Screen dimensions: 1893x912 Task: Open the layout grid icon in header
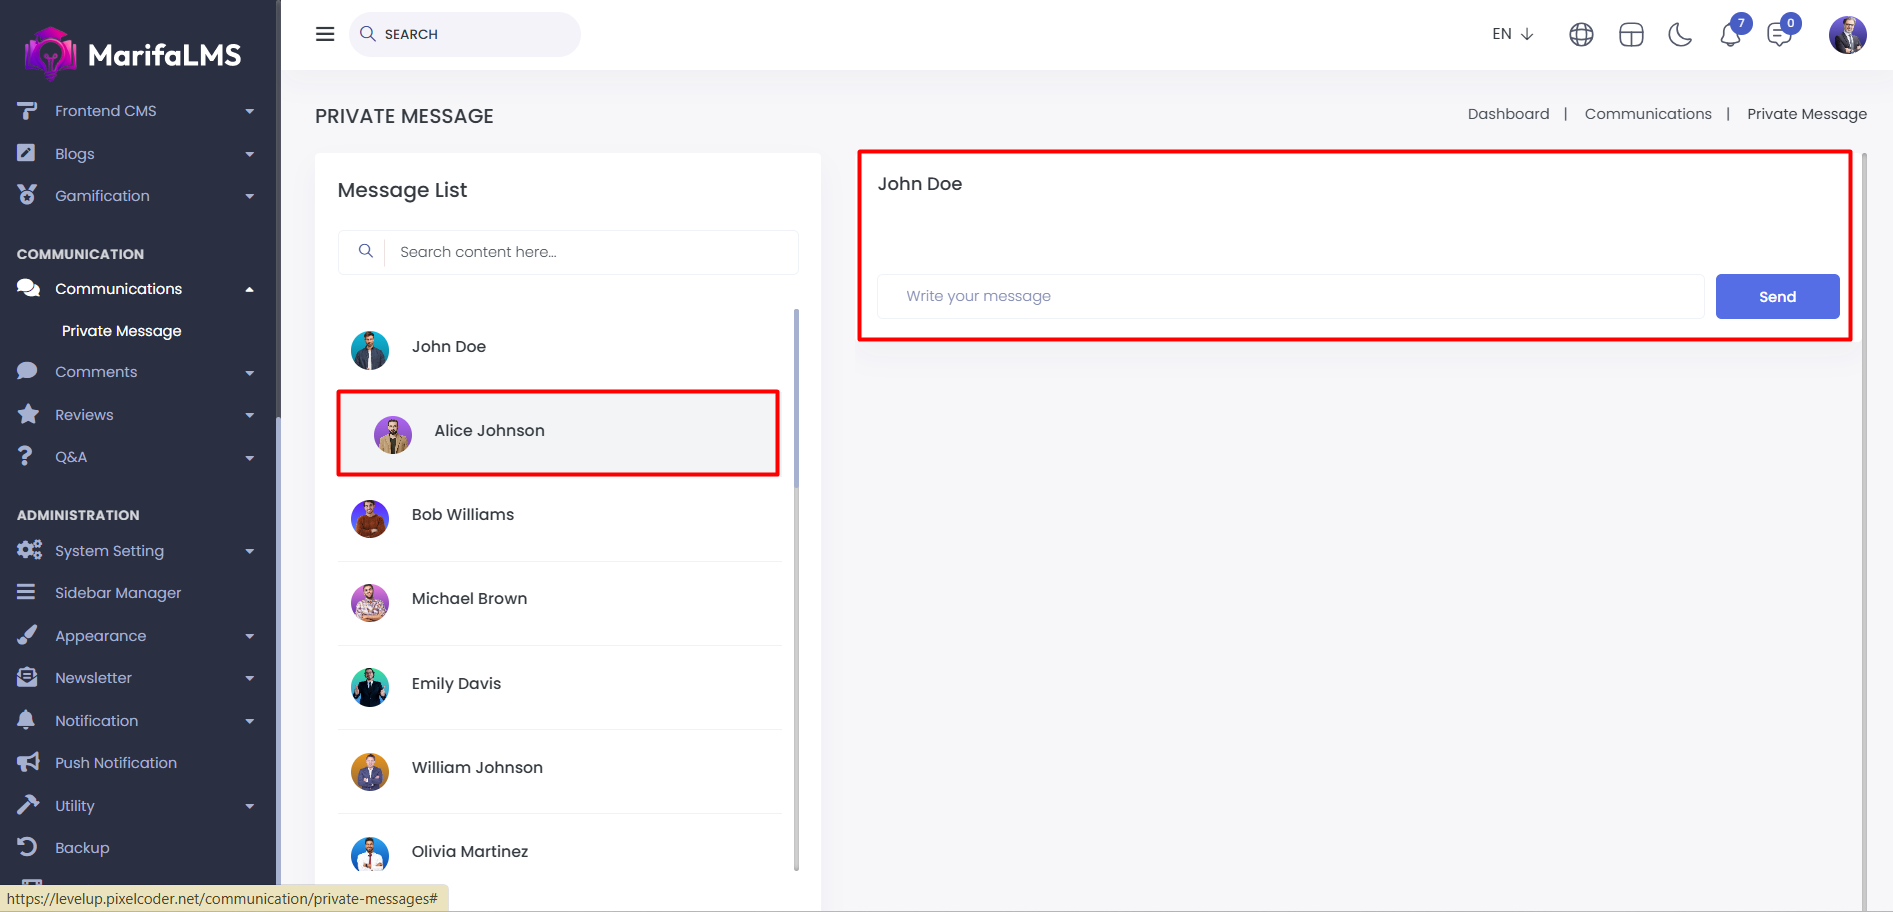tap(1631, 35)
